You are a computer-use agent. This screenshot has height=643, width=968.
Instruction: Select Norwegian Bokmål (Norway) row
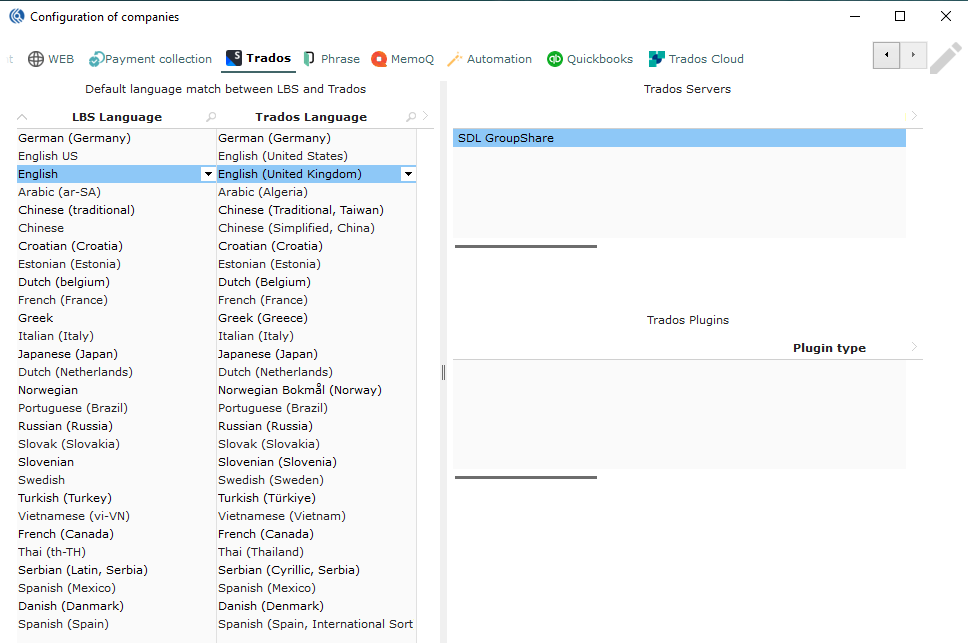[300, 390]
